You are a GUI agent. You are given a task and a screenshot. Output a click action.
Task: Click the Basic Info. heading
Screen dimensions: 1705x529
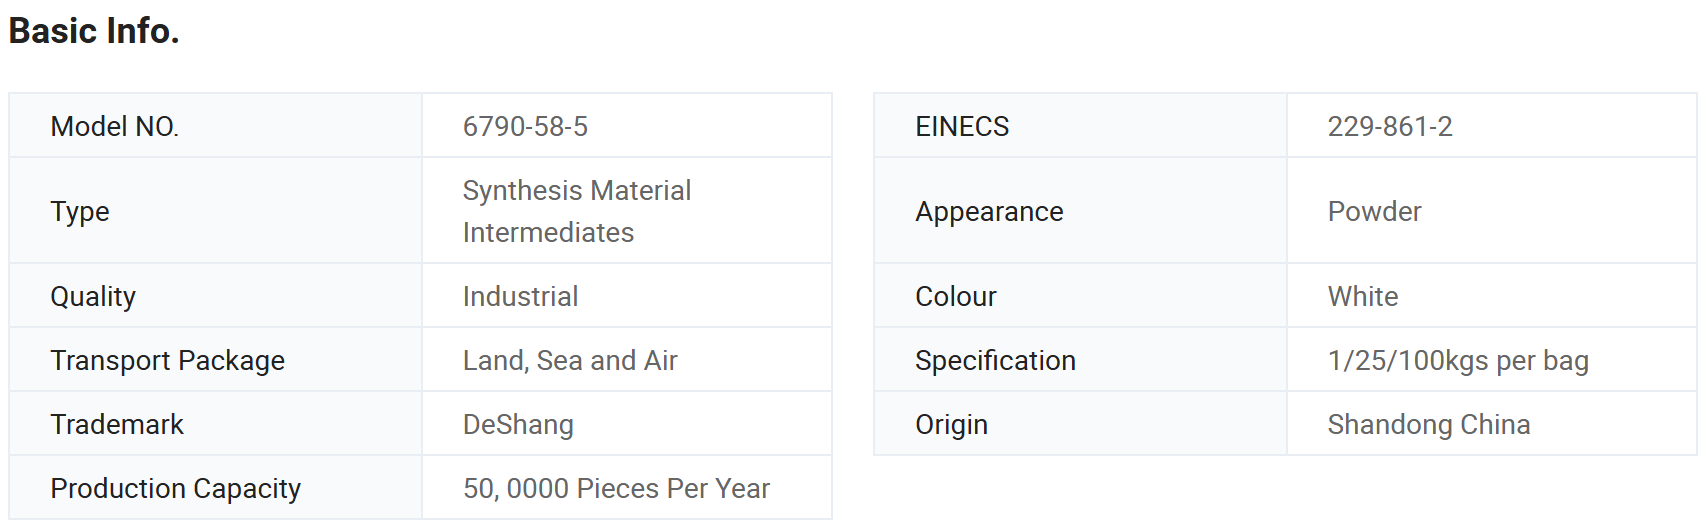(94, 31)
